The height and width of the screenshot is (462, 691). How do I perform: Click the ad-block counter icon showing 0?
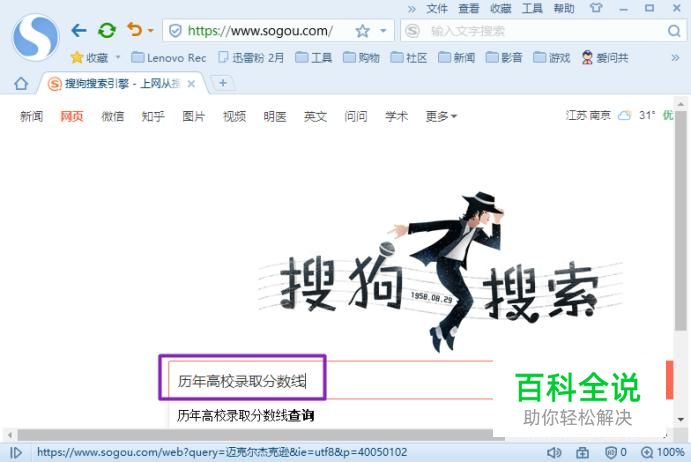click(x=616, y=452)
